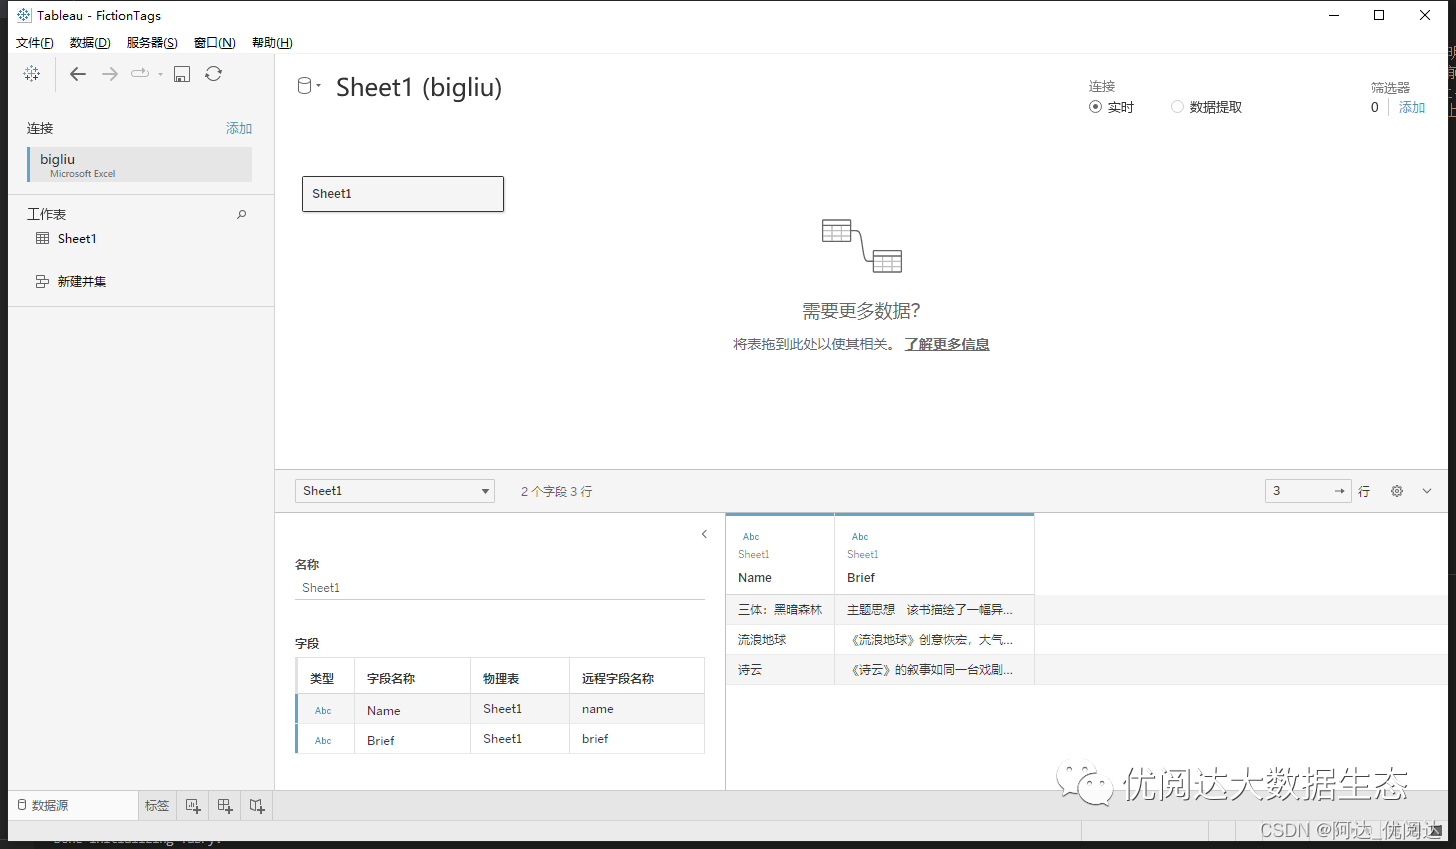Search worksheets with the magnifier icon
This screenshot has height=849, width=1456.
tap(241, 214)
